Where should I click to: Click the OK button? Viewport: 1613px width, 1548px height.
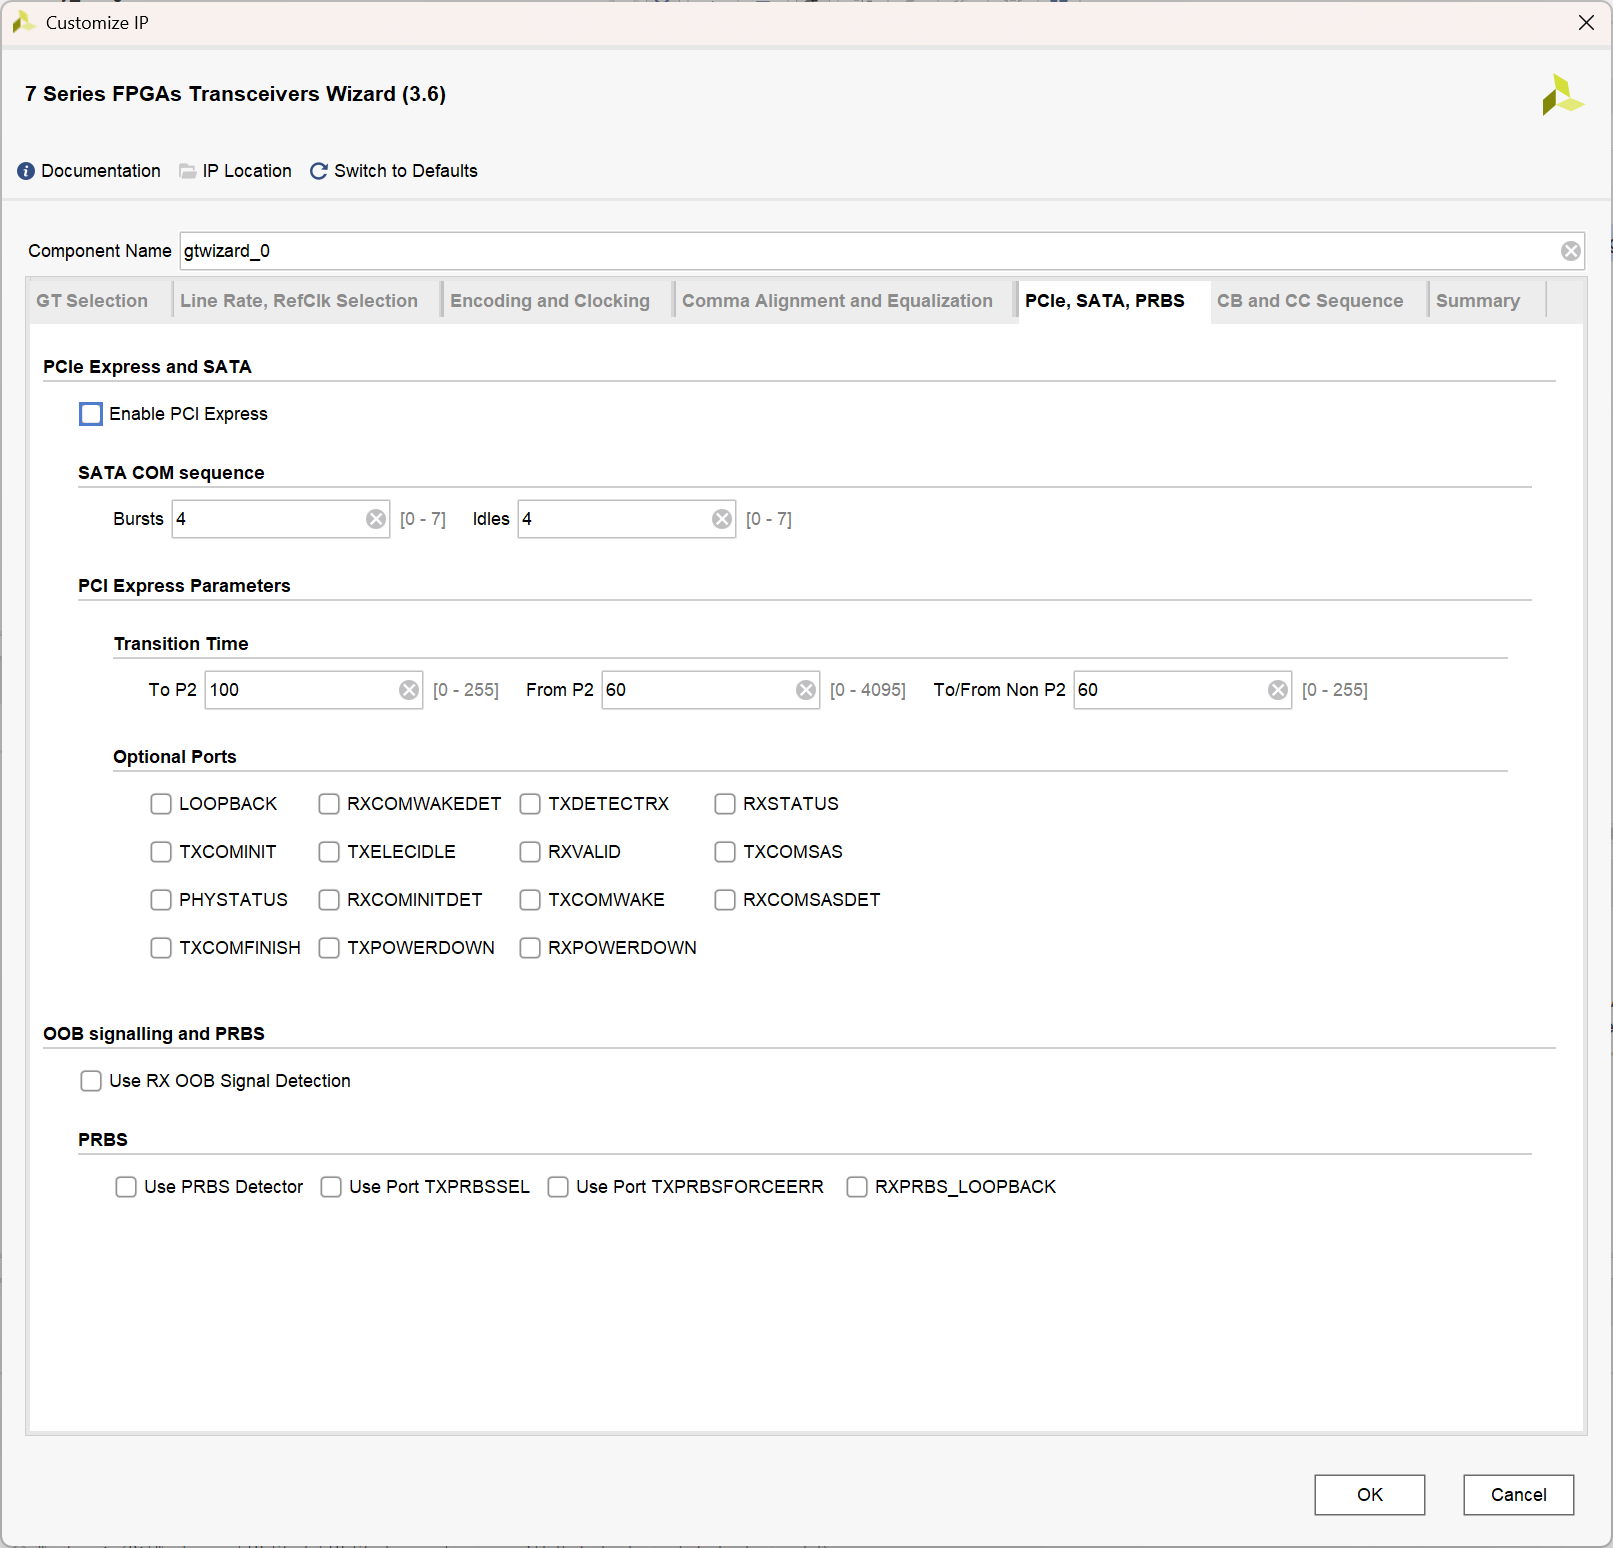coord(1370,1495)
